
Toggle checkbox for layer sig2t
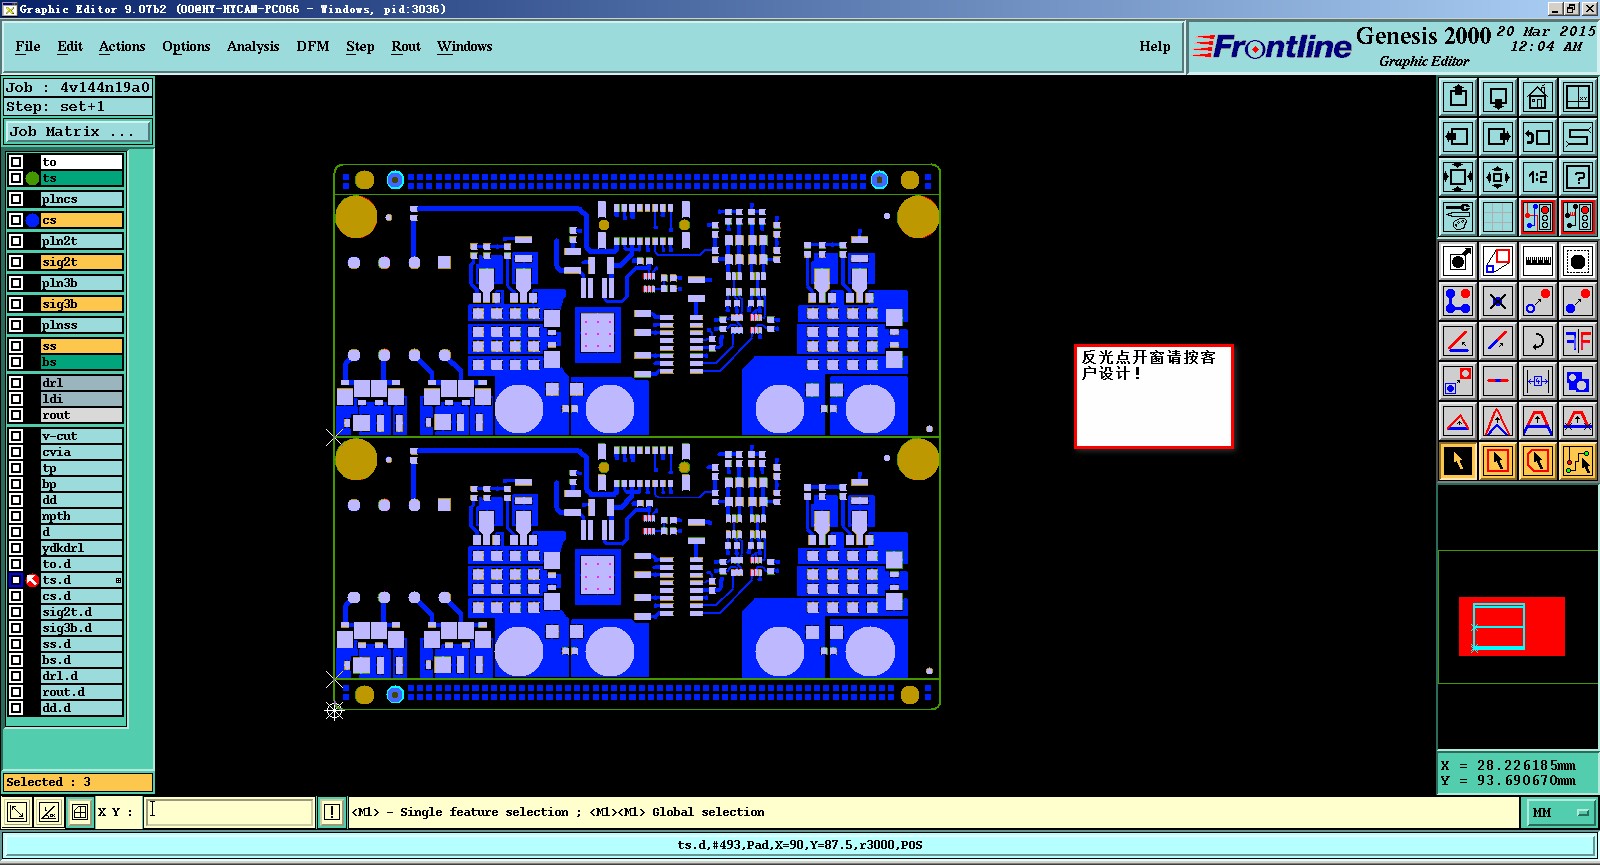(16, 262)
